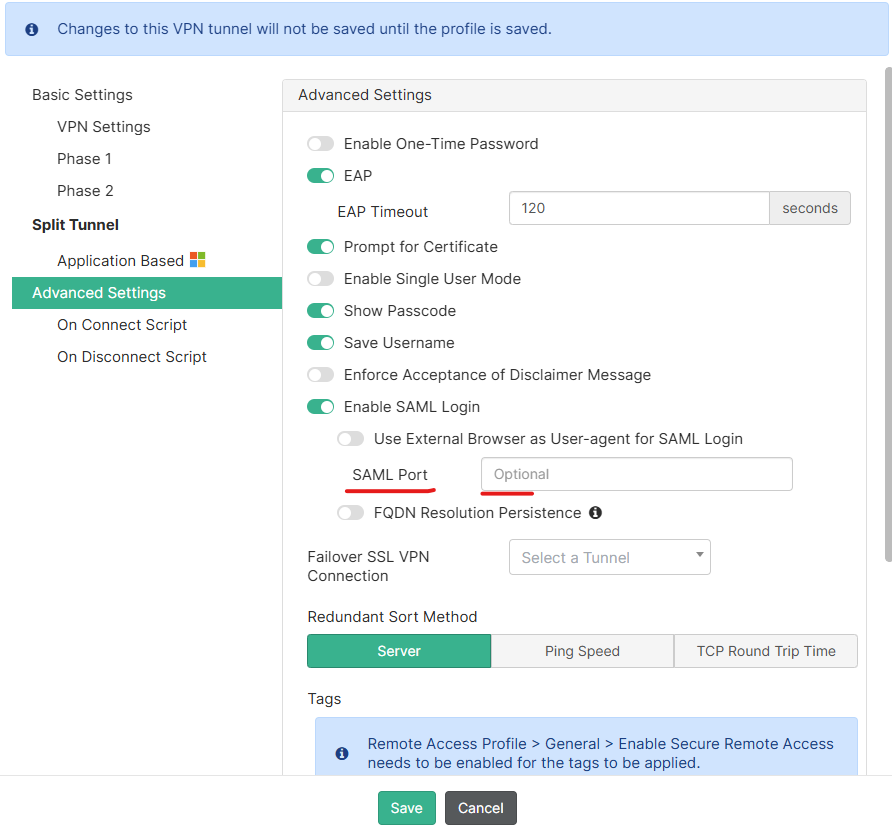Click the info icon in the Tags notice
The height and width of the screenshot is (826, 892).
pyautogui.click(x=342, y=753)
